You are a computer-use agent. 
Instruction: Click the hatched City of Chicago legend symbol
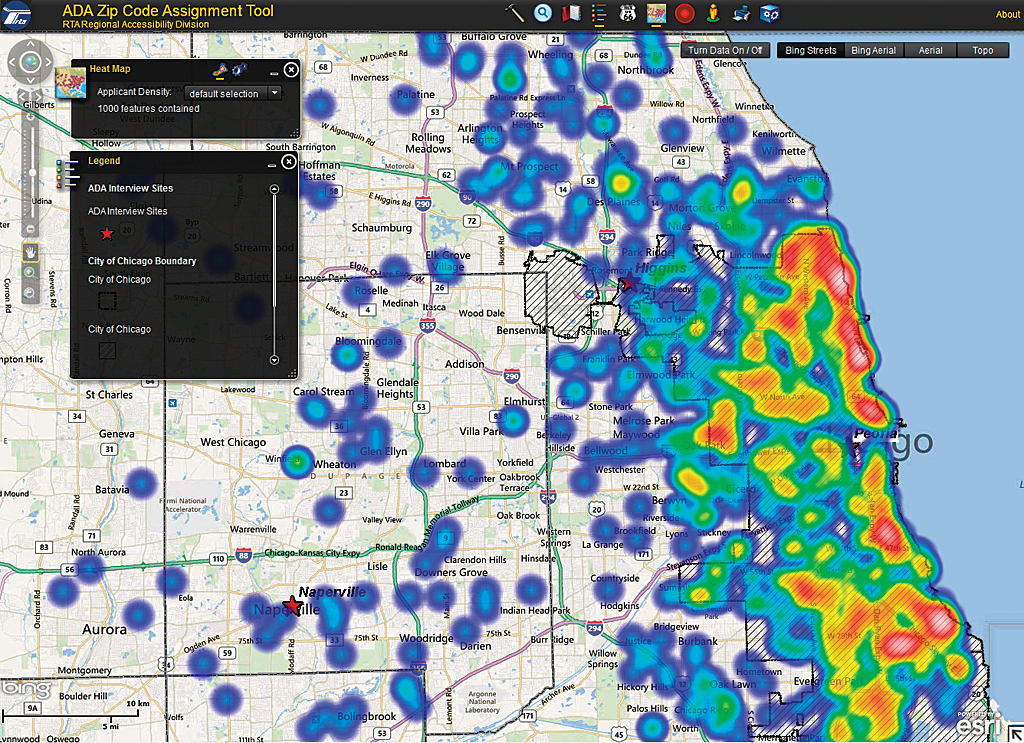[107, 351]
